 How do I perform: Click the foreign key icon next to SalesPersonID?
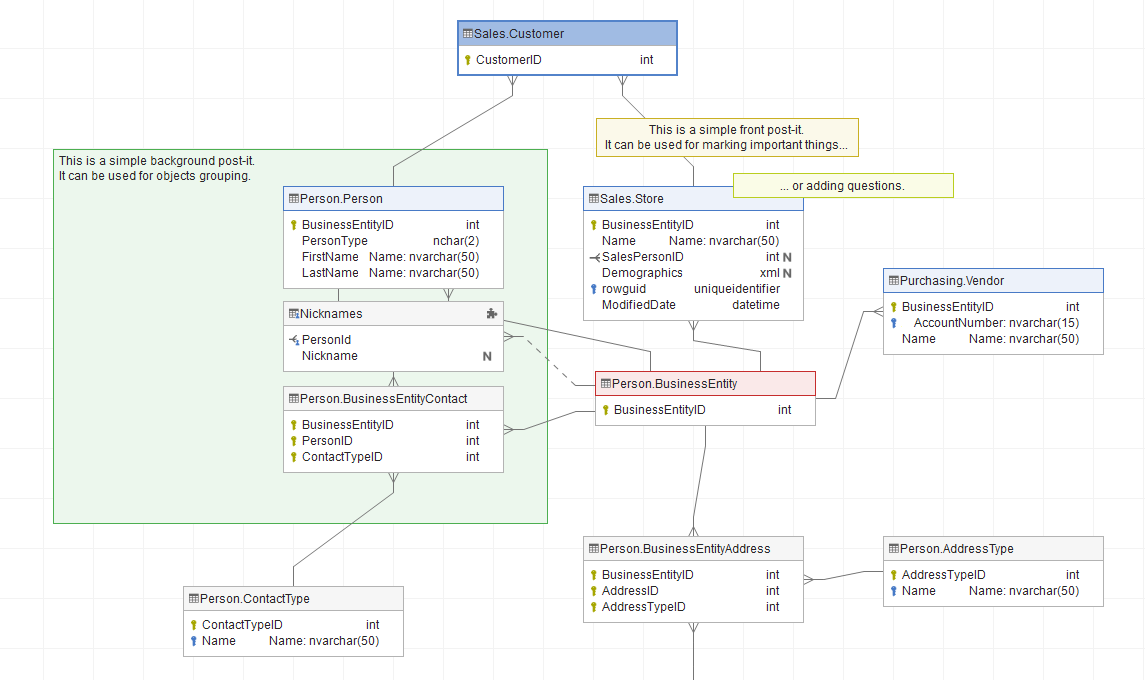593,258
